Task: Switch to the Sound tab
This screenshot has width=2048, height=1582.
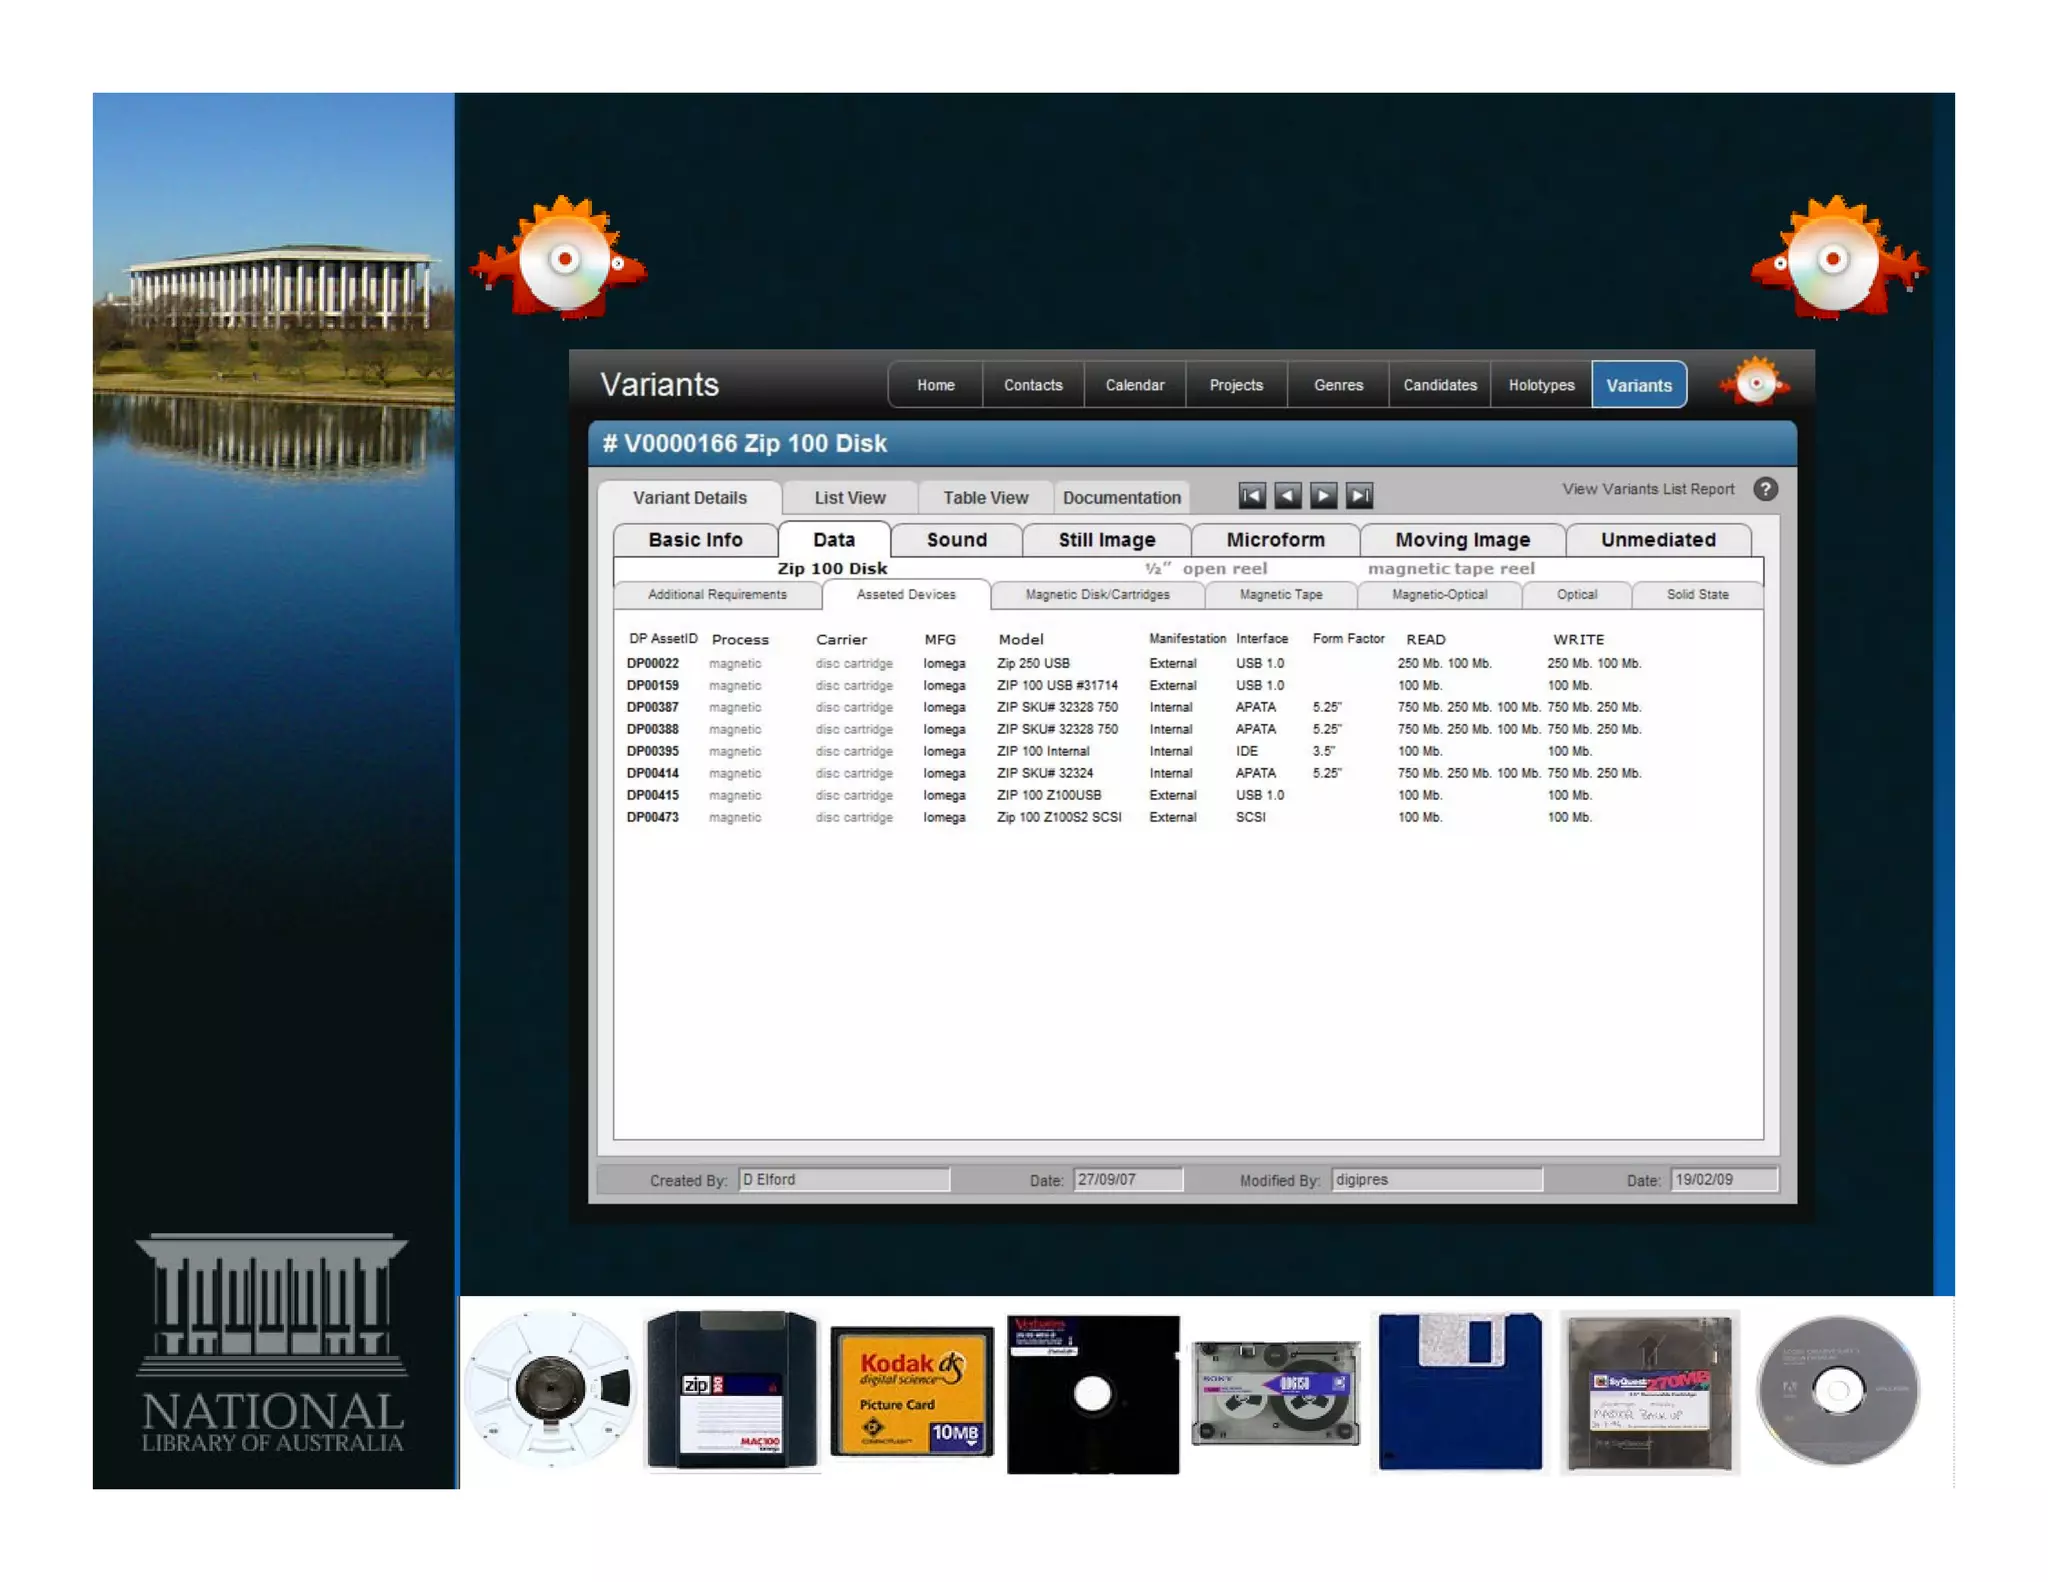Action: 956,540
